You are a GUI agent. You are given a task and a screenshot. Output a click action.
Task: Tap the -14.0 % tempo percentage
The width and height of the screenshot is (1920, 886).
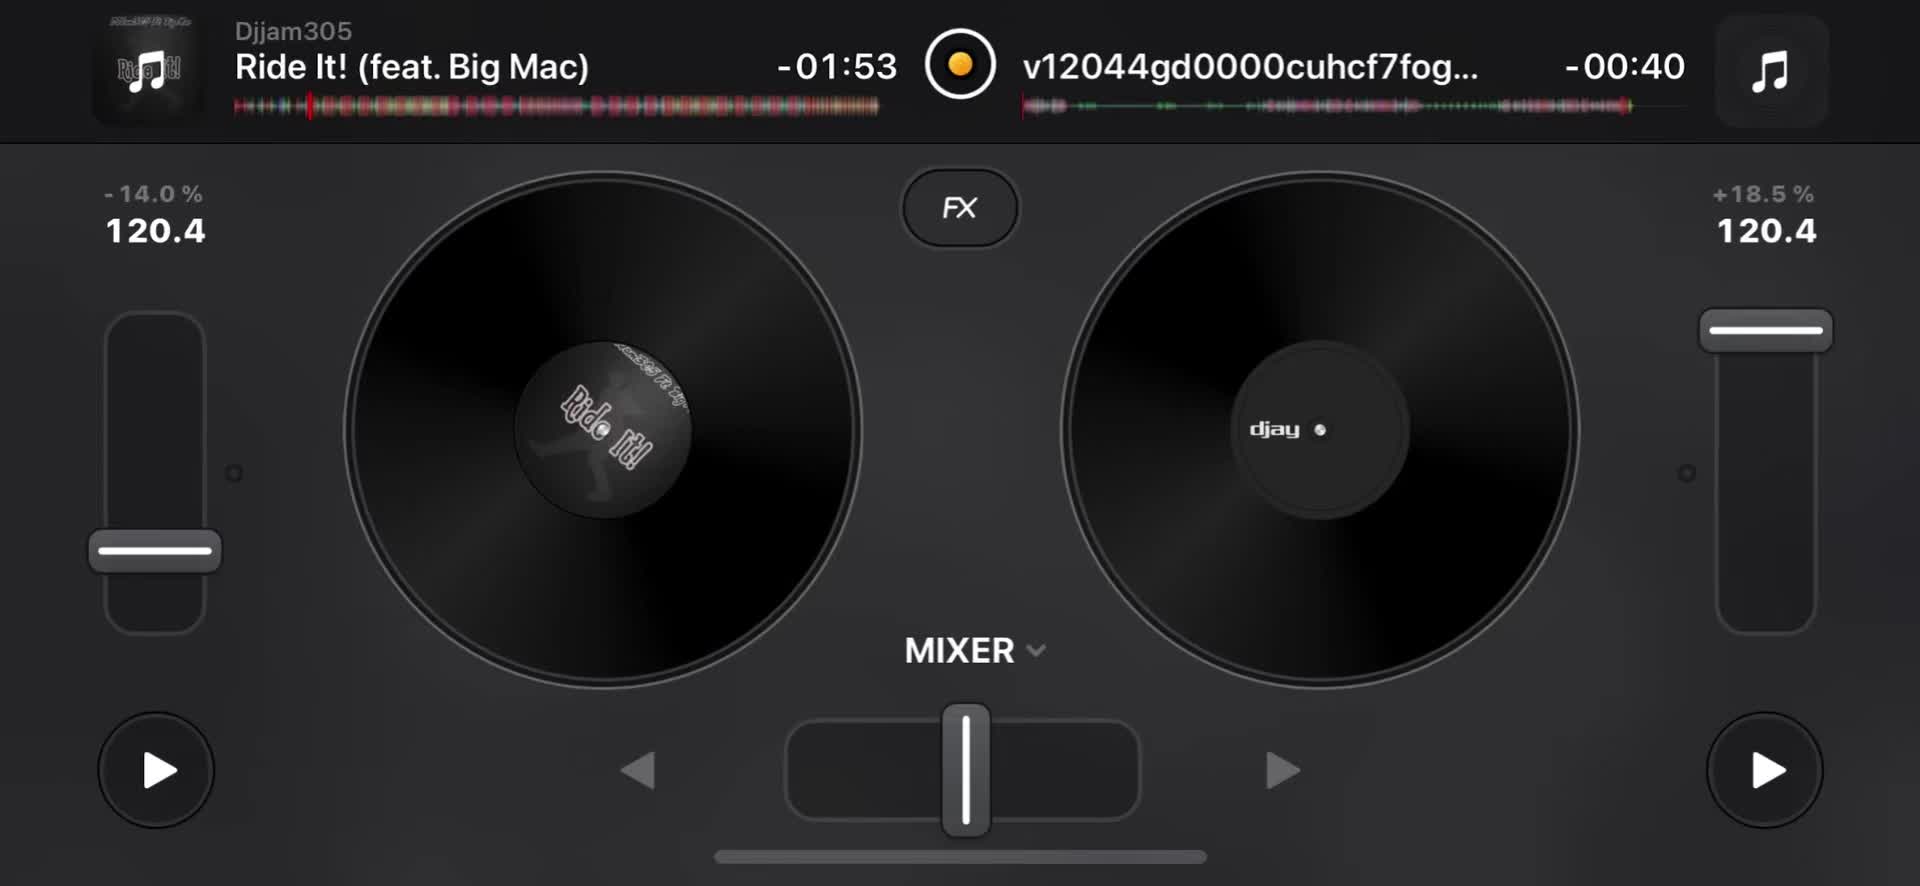[154, 194]
